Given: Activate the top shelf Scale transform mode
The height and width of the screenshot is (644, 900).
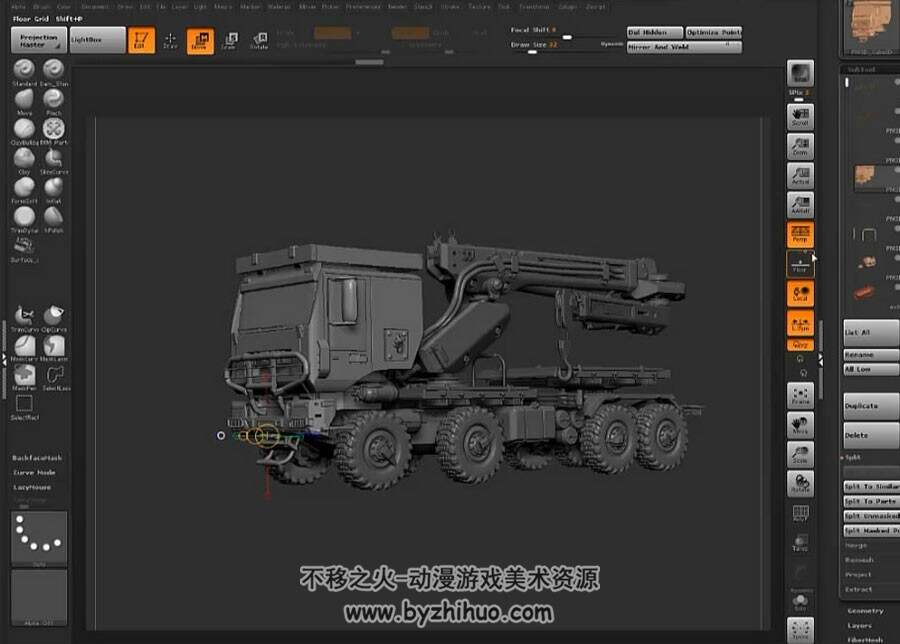Looking at the screenshot, I should pos(230,40).
